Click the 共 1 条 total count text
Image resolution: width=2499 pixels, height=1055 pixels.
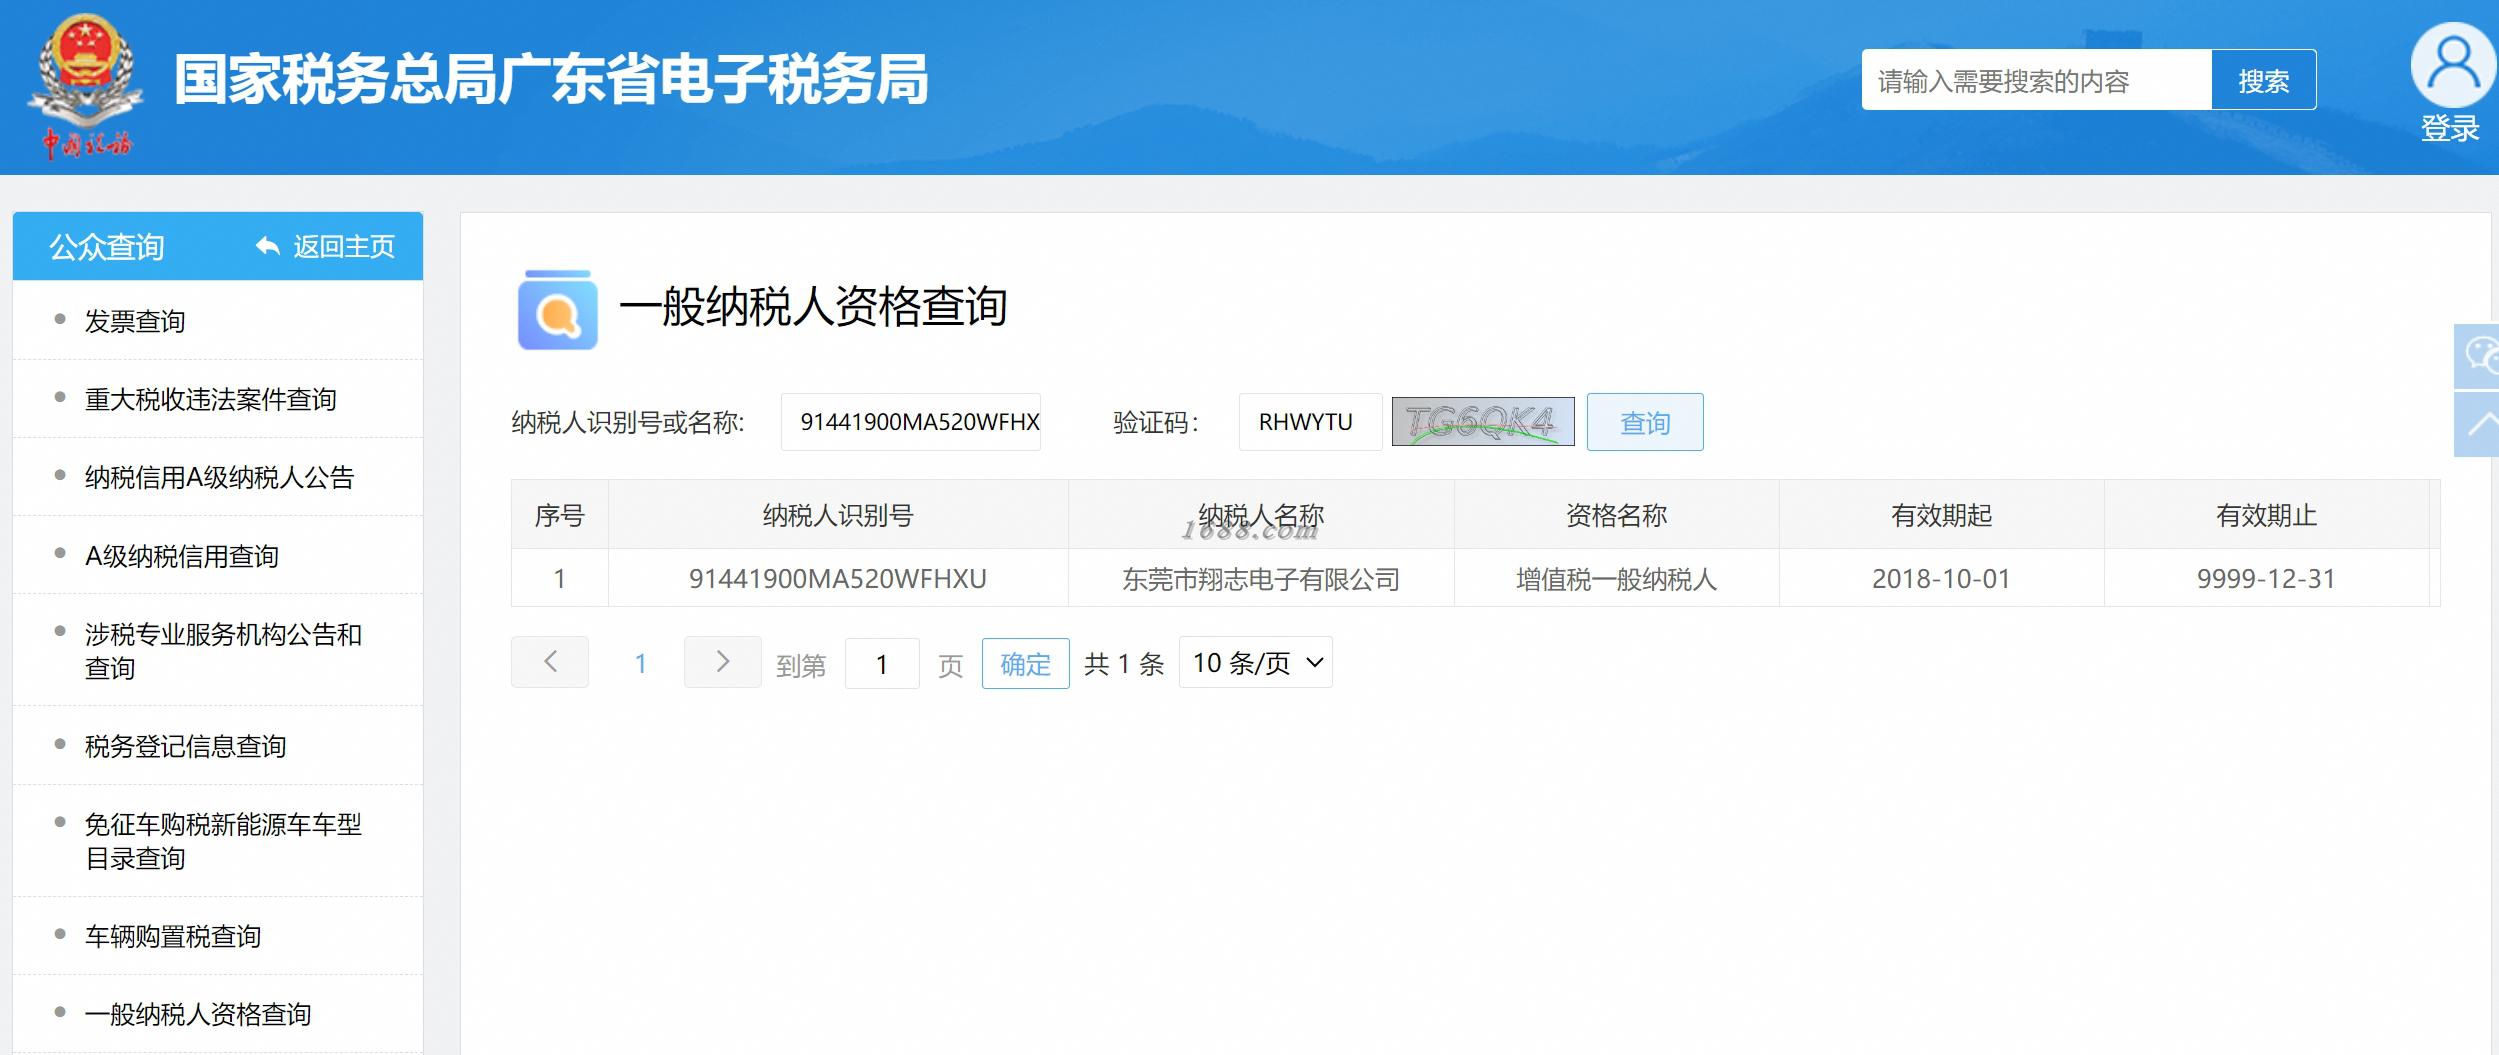point(1124,664)
